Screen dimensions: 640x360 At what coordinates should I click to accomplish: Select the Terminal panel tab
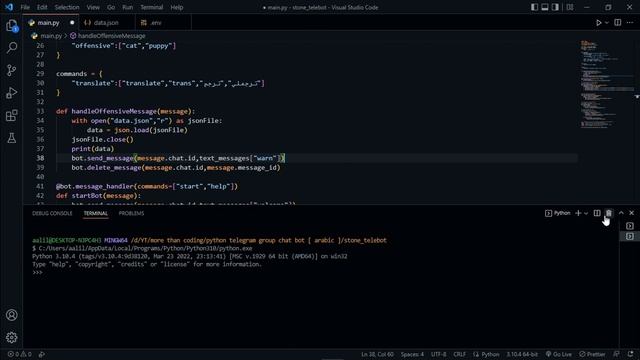point(96,213)
